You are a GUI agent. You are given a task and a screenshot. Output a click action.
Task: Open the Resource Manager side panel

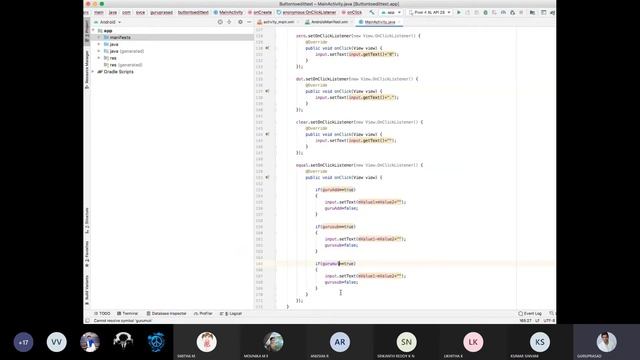pyautogui.click(x=87, y=70)
